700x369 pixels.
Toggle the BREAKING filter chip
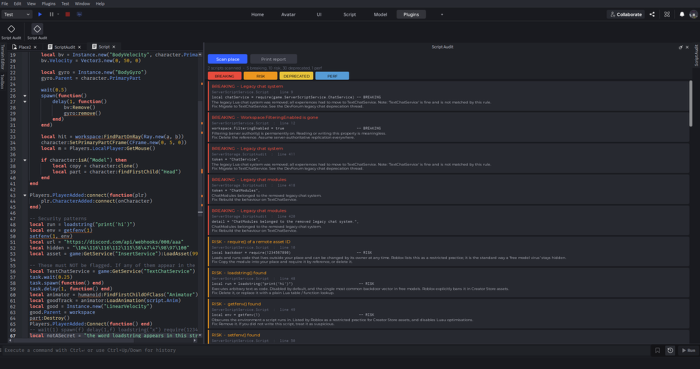(225, 76)
